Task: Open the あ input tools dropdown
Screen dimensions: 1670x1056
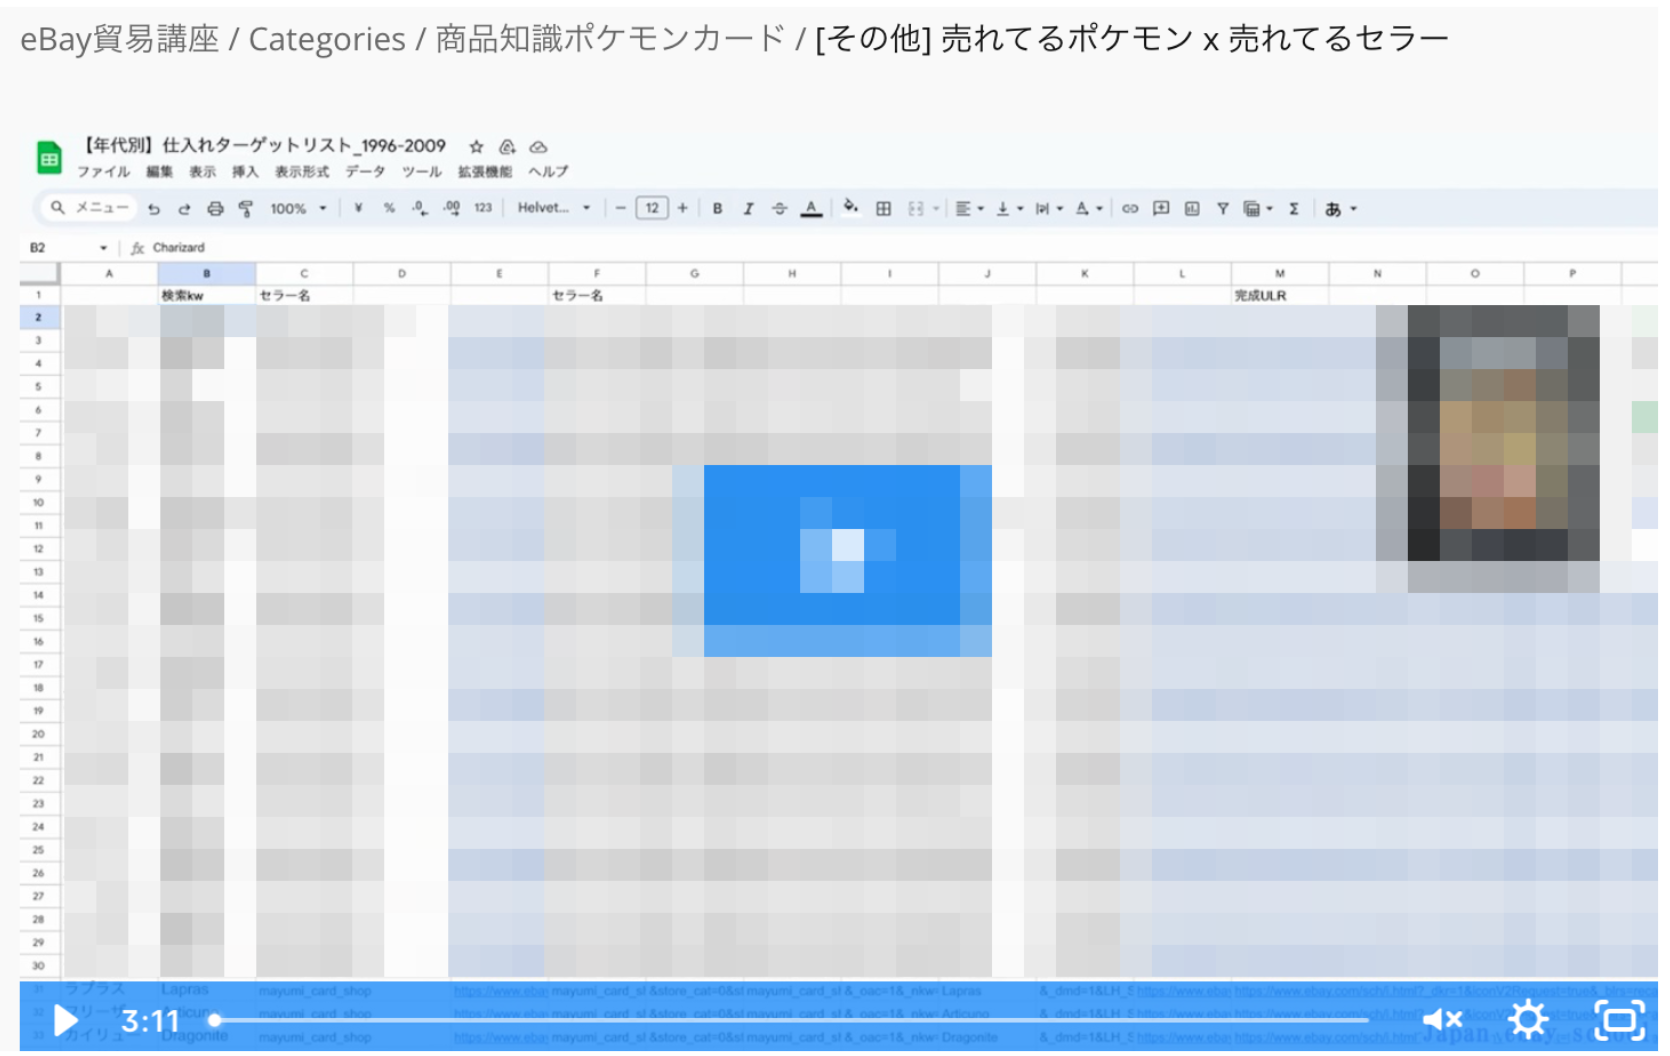Action: click(1340, 208)
